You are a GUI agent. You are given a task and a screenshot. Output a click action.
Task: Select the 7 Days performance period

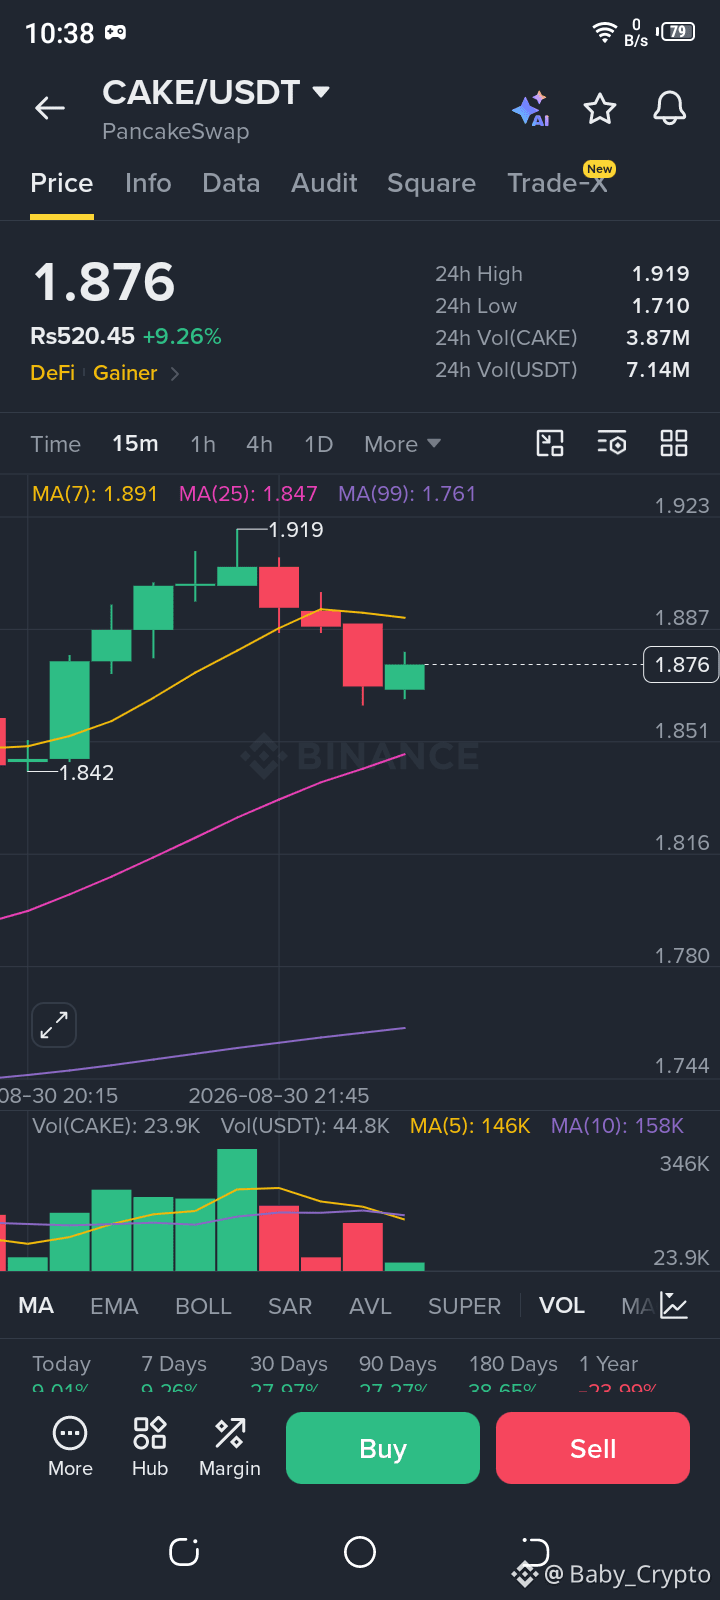click(x=174, y=1364)
